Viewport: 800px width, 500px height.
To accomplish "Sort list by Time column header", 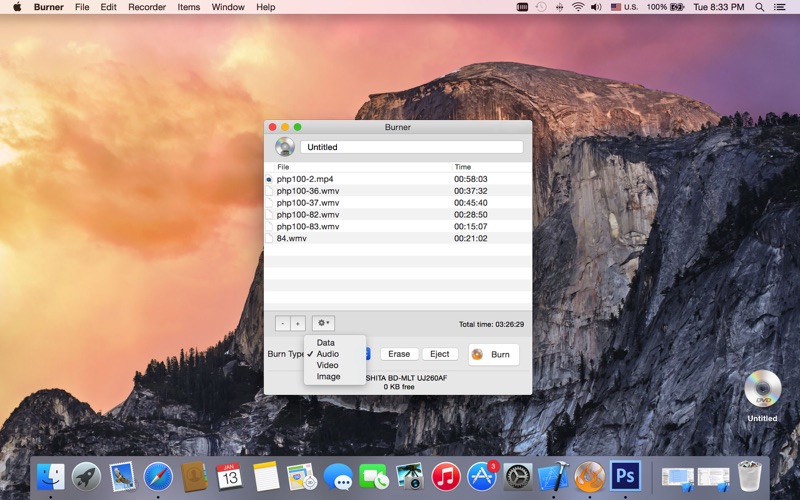I will coord(491,167).
